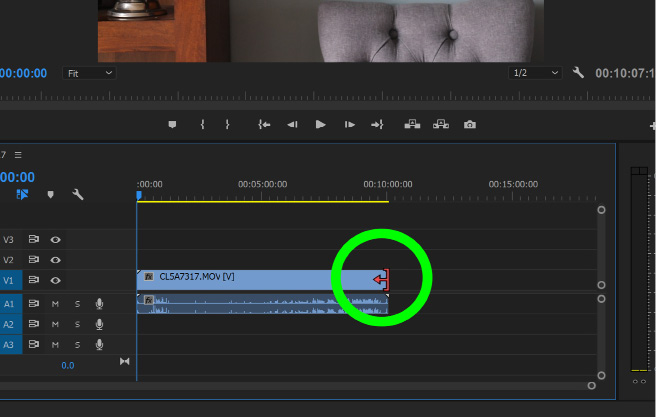Click the audio level meter

tap(639, 269)
